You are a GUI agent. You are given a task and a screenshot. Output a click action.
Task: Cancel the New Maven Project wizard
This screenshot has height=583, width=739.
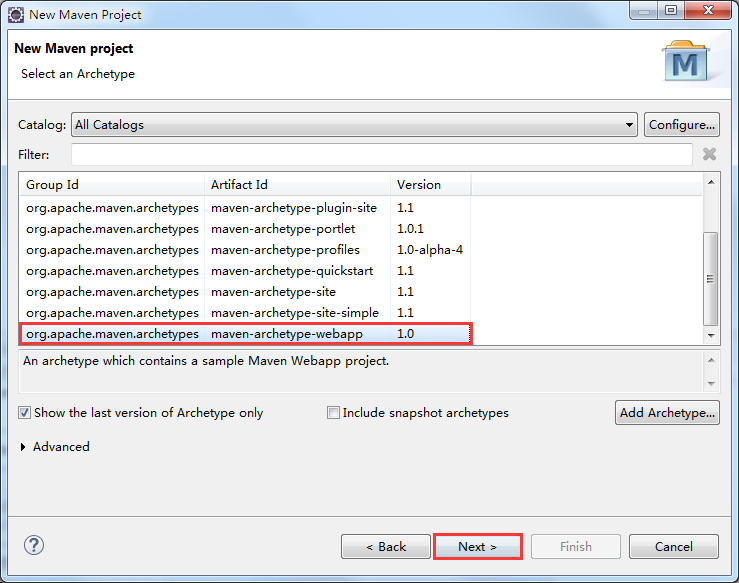click(674, 546)
